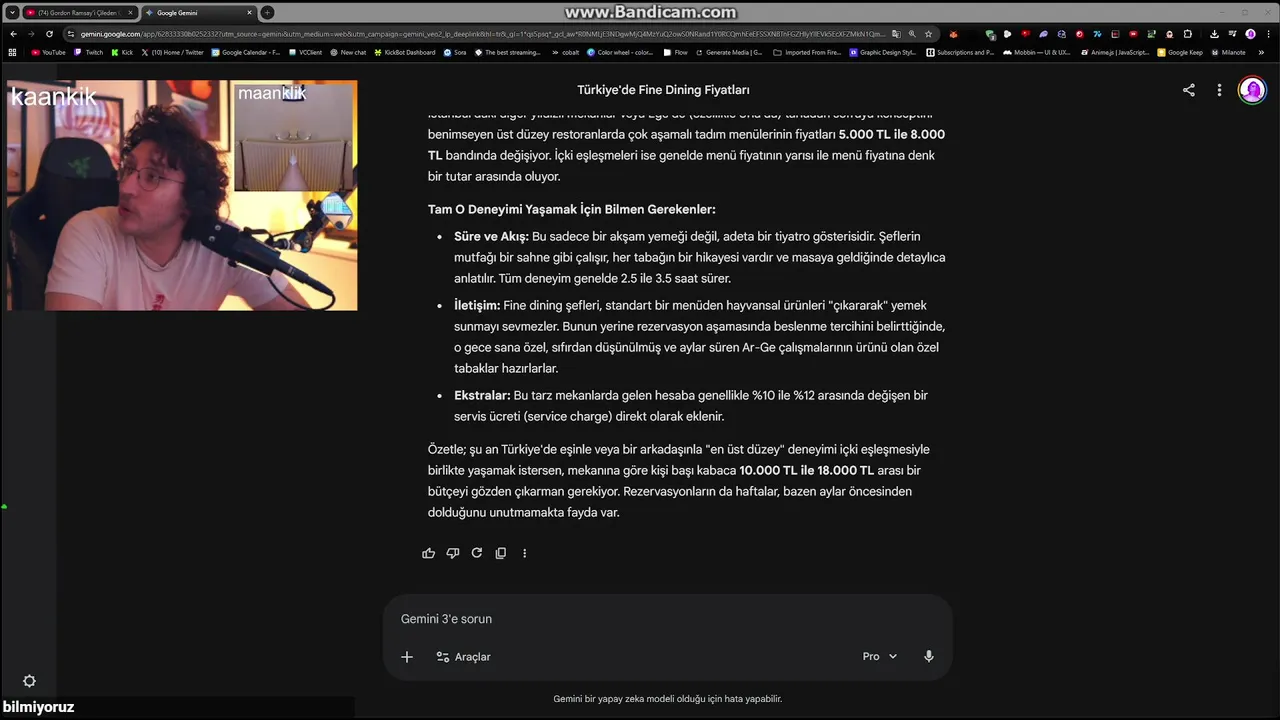Close the Google Gemini tab
The width and height of the screenshot is (1280, 720).
coord(249,13)
